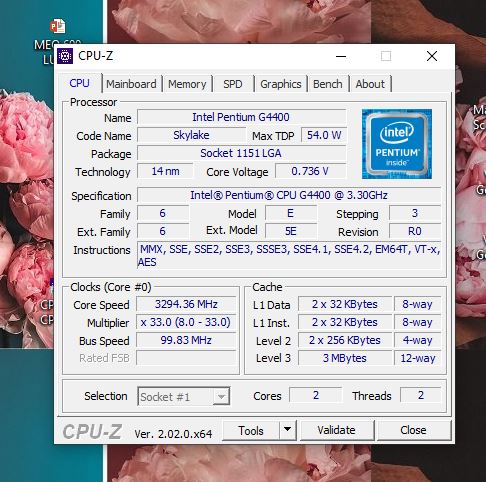Open the PowerPoint file icon on desktop
The image size is (486, 482).
click(x=58, y=26)
